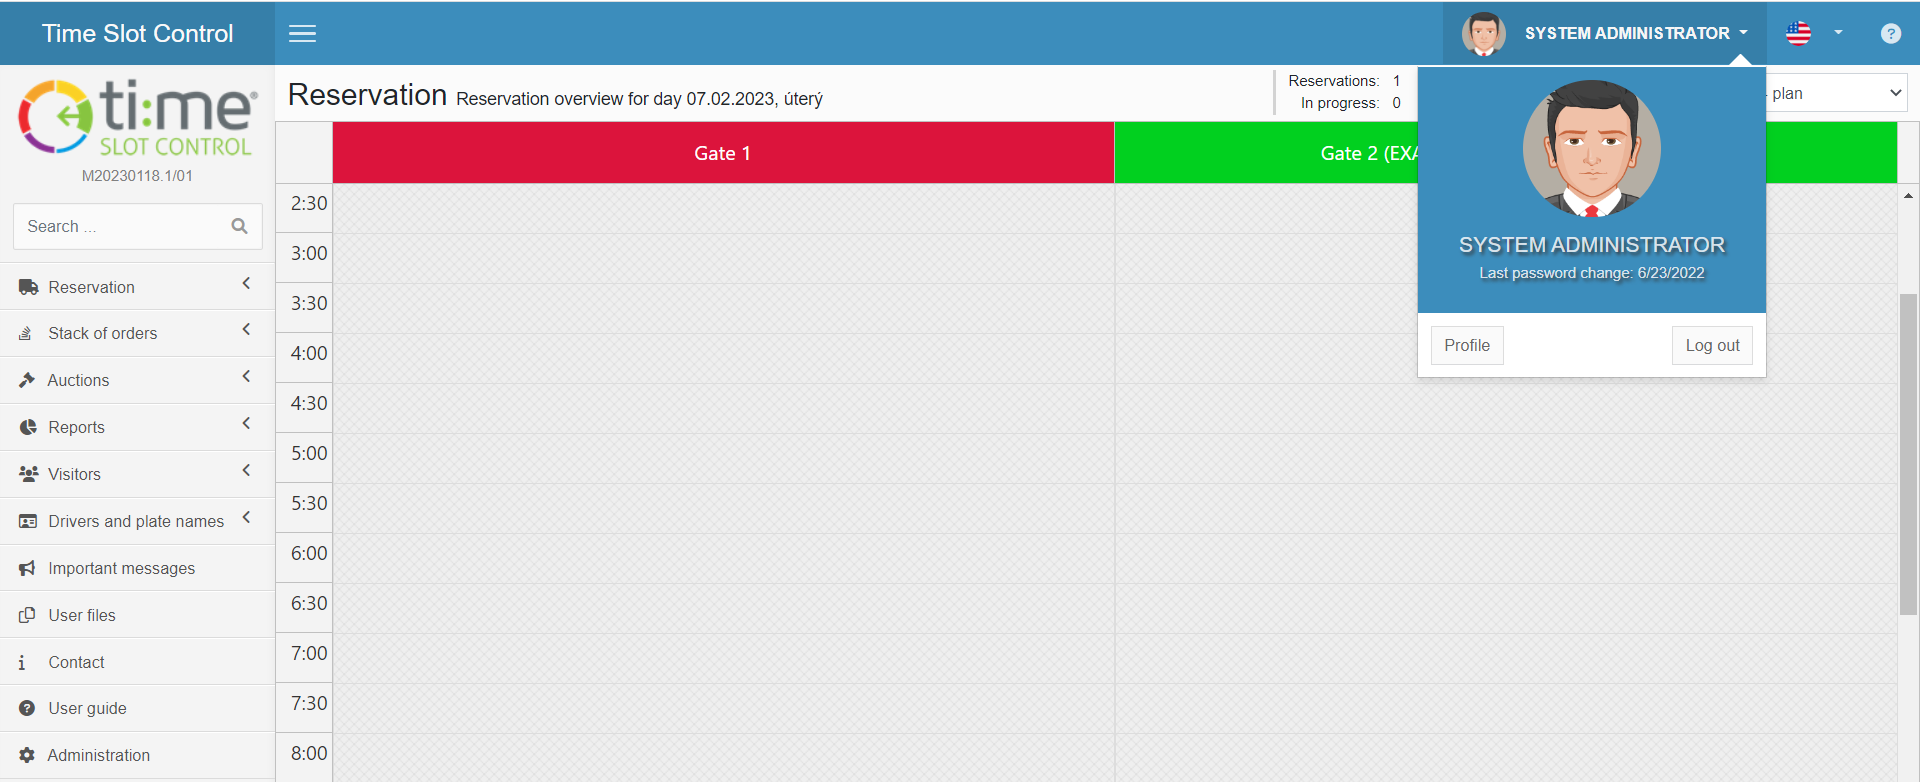This screenshot has width=1920, height=782.
Task: Open the Administration menu item
Action: click(137, 755)
